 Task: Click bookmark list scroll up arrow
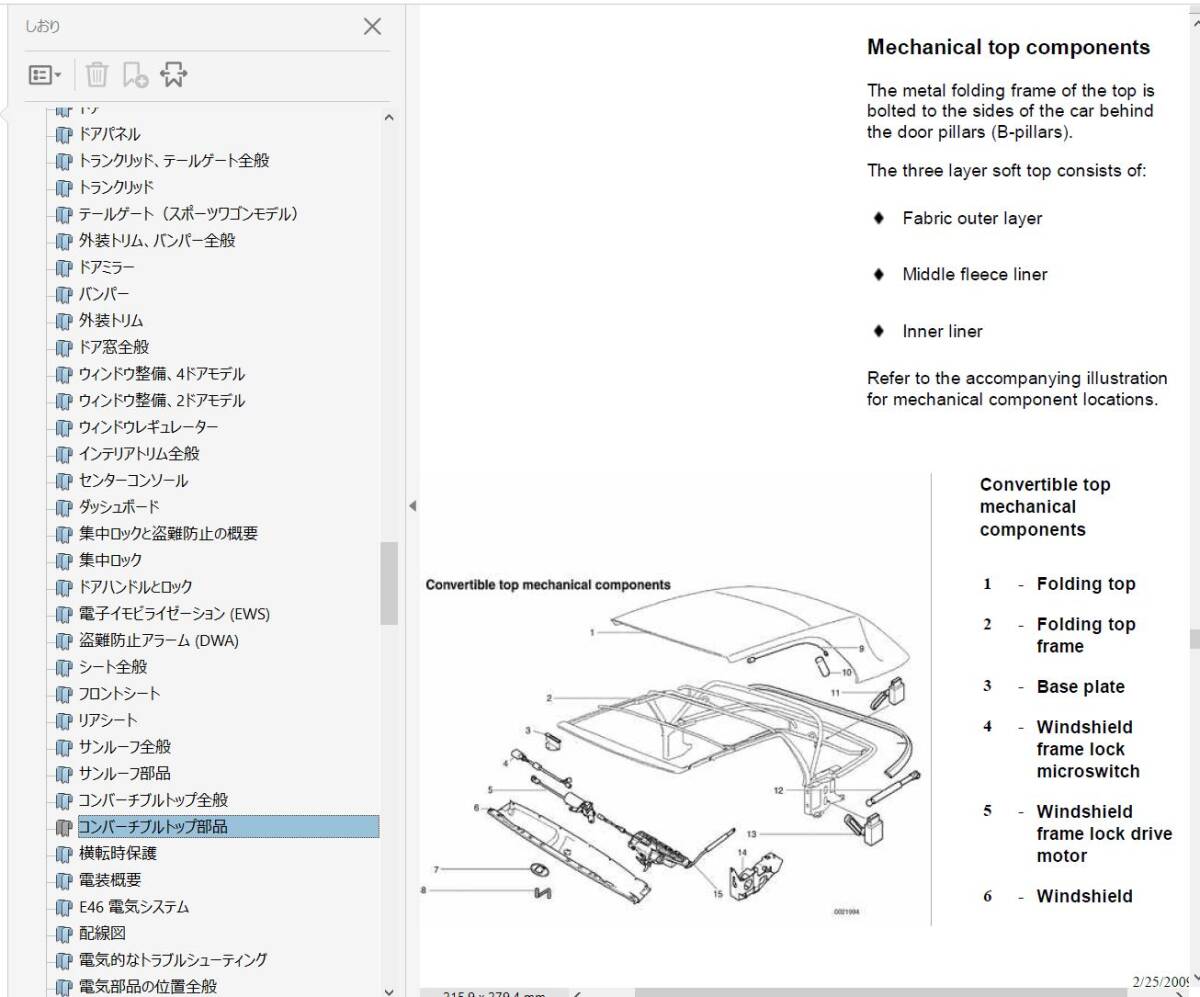389,118
